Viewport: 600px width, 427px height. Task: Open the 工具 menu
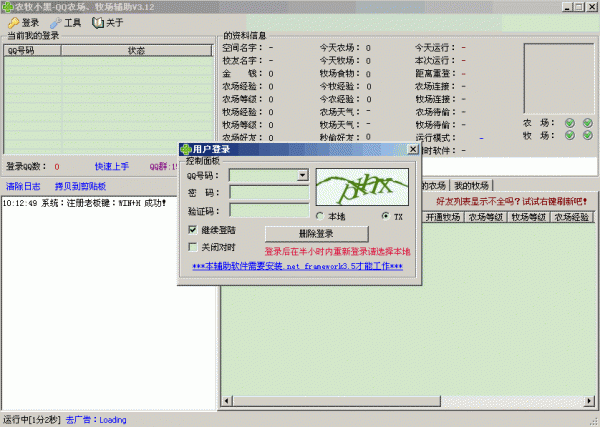click(x=66, y=23)
